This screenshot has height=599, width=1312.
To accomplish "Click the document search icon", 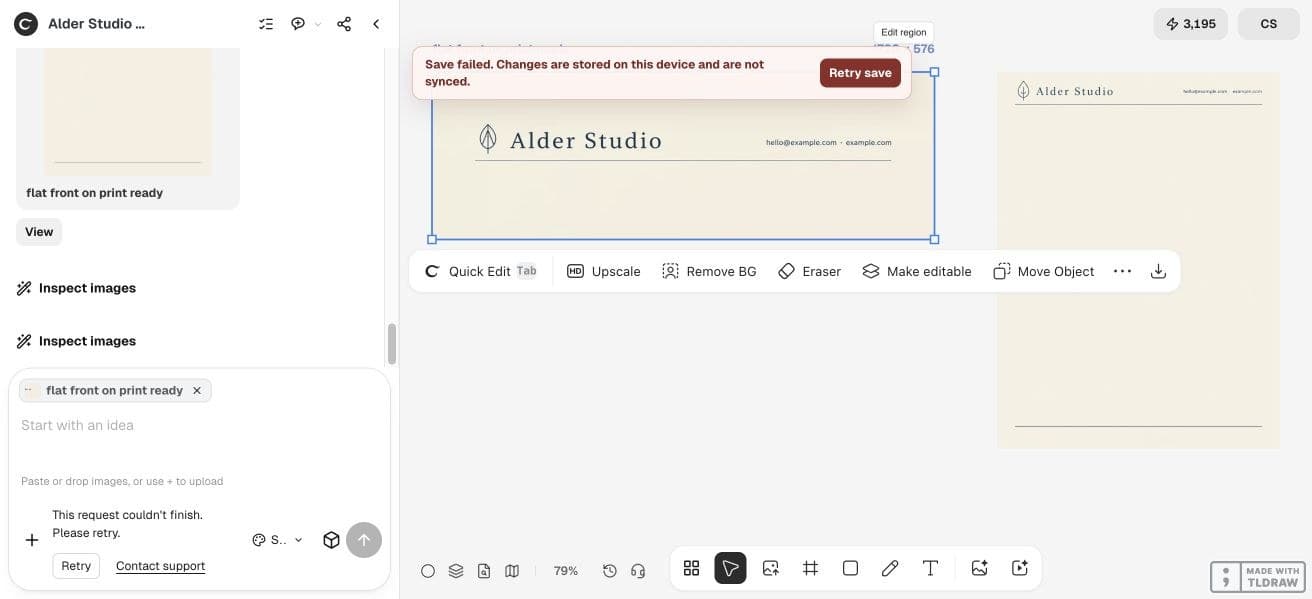I will pyautogui.click(x=484, y=571).
